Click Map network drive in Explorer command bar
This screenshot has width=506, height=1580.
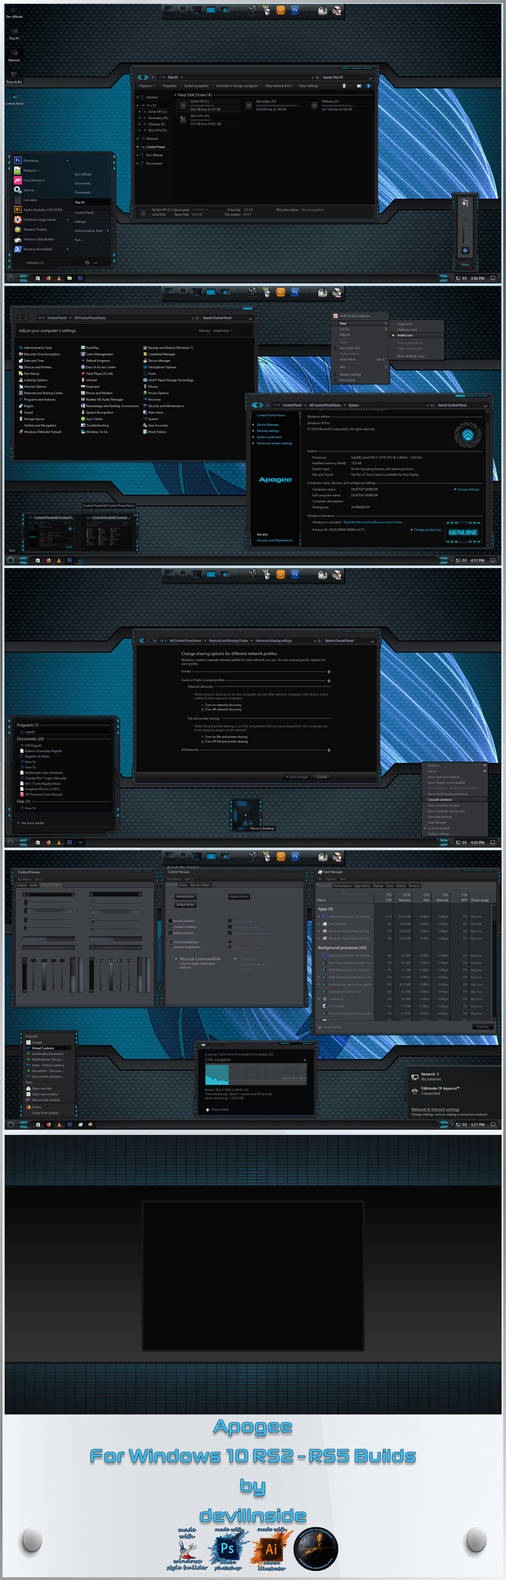pos(278,86)
